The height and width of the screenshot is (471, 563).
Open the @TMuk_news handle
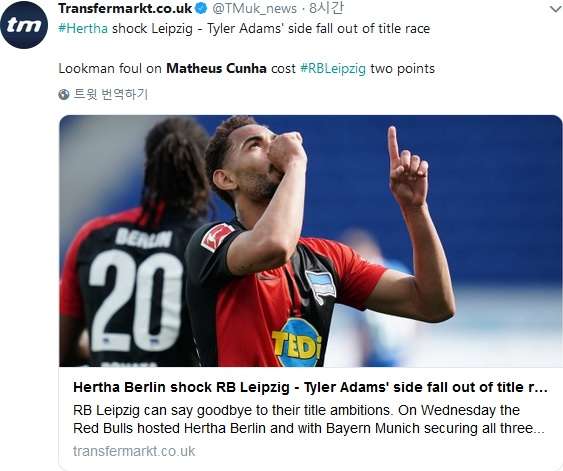point(255,8)
